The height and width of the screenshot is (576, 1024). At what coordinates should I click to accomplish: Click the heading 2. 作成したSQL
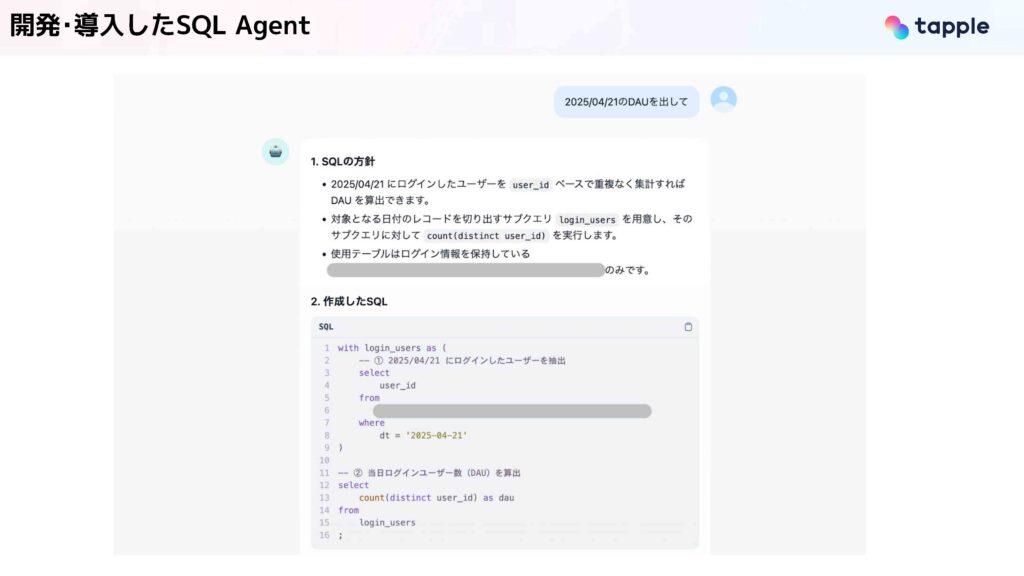coord(349,302)
